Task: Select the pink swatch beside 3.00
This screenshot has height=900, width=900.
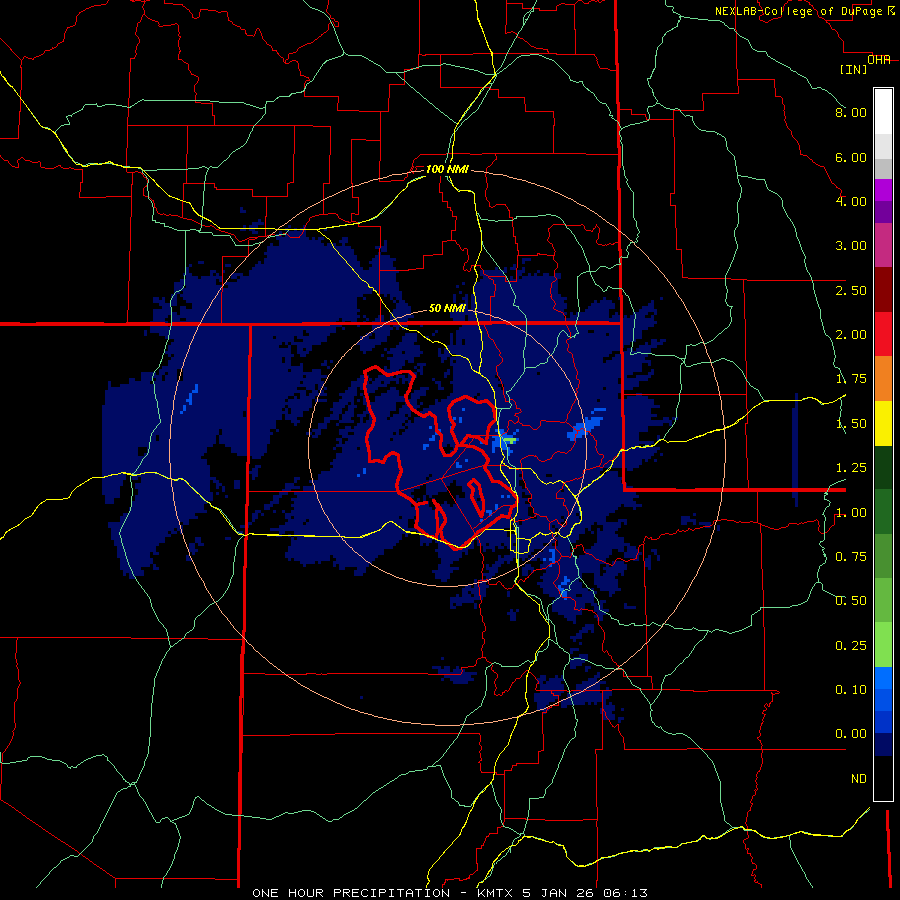Action: tap(883, 245)
